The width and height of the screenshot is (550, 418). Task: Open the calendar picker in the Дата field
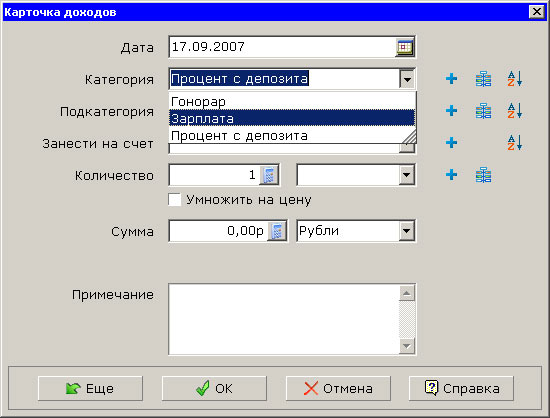pyautogui.click(x=404, y=47)
